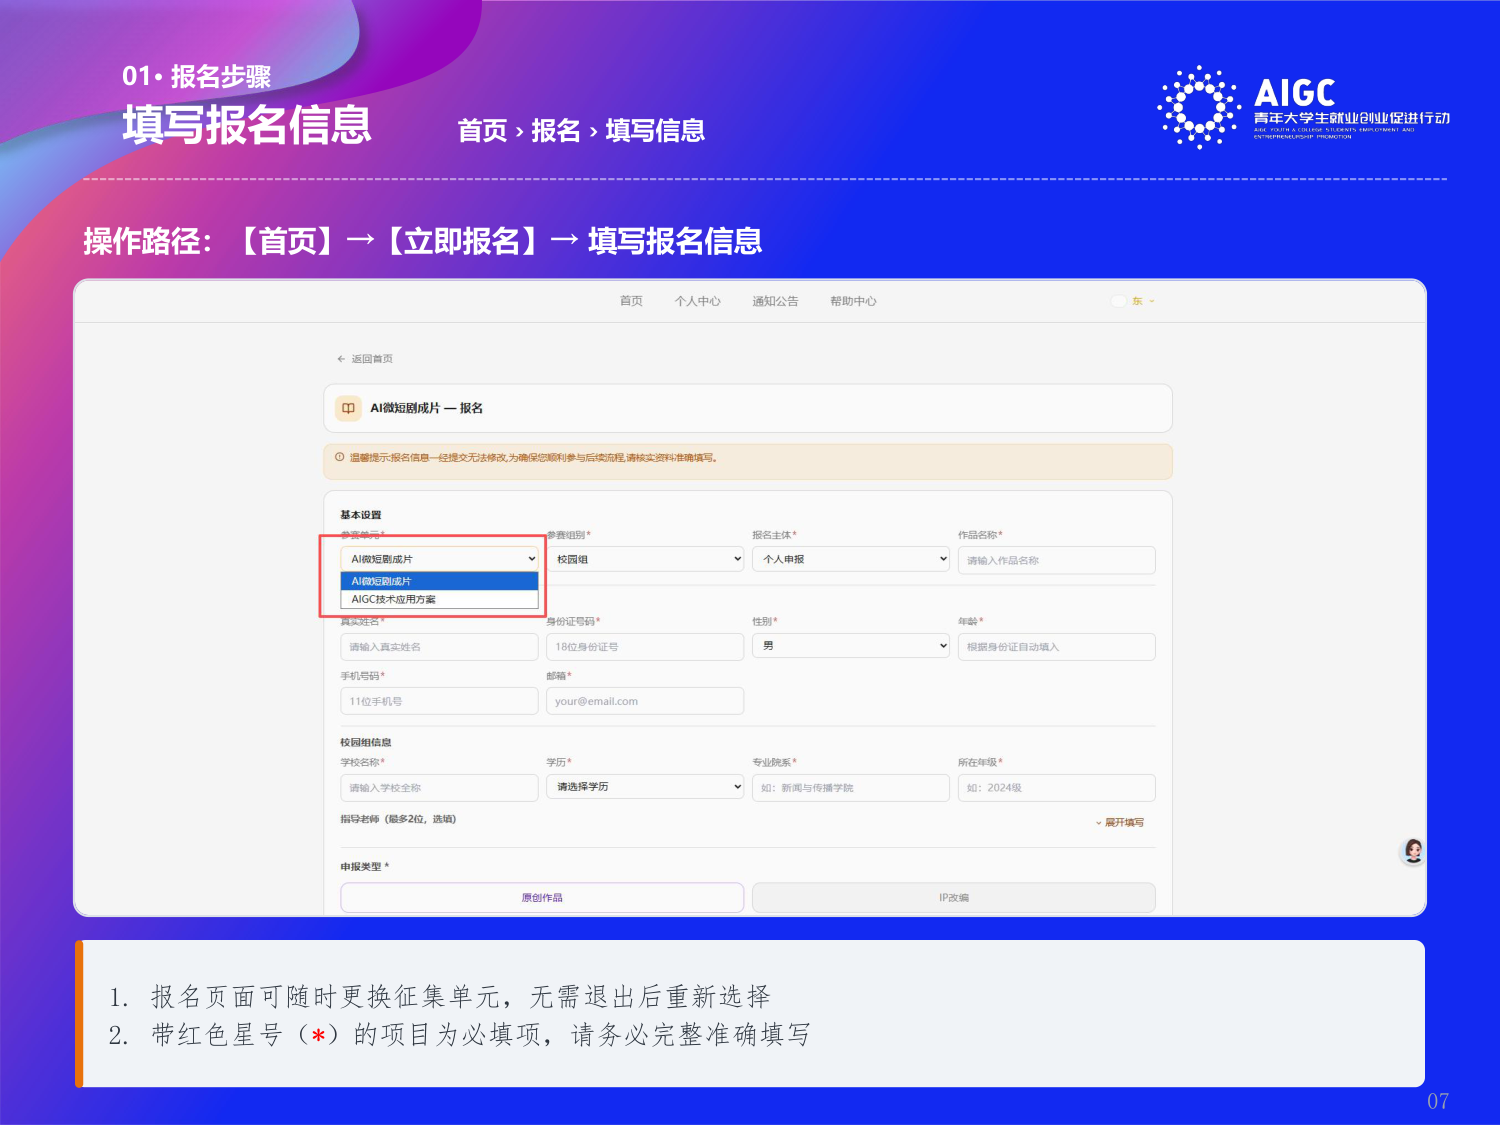The image size is (1500, 1125).
Task: Click the 学校名称 input field
Action: 440,788
